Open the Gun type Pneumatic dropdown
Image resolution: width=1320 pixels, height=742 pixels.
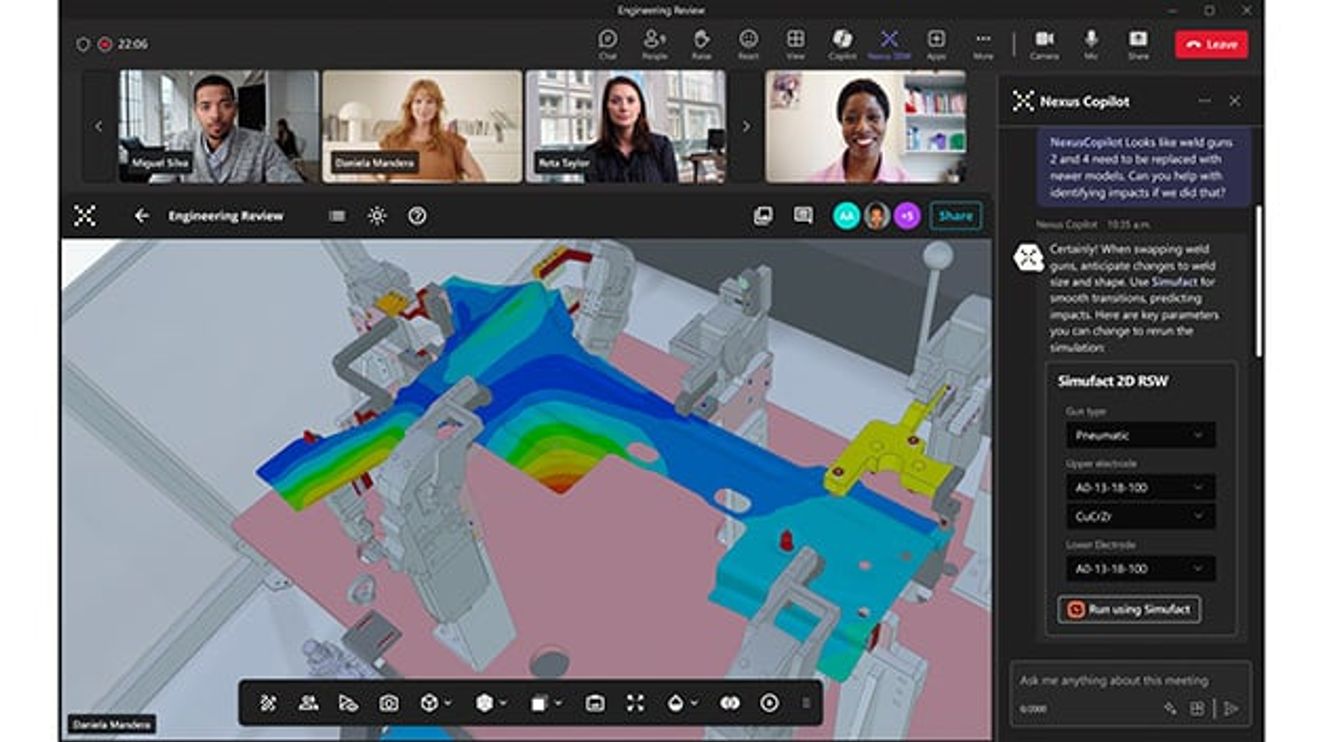coord(1140,435)
